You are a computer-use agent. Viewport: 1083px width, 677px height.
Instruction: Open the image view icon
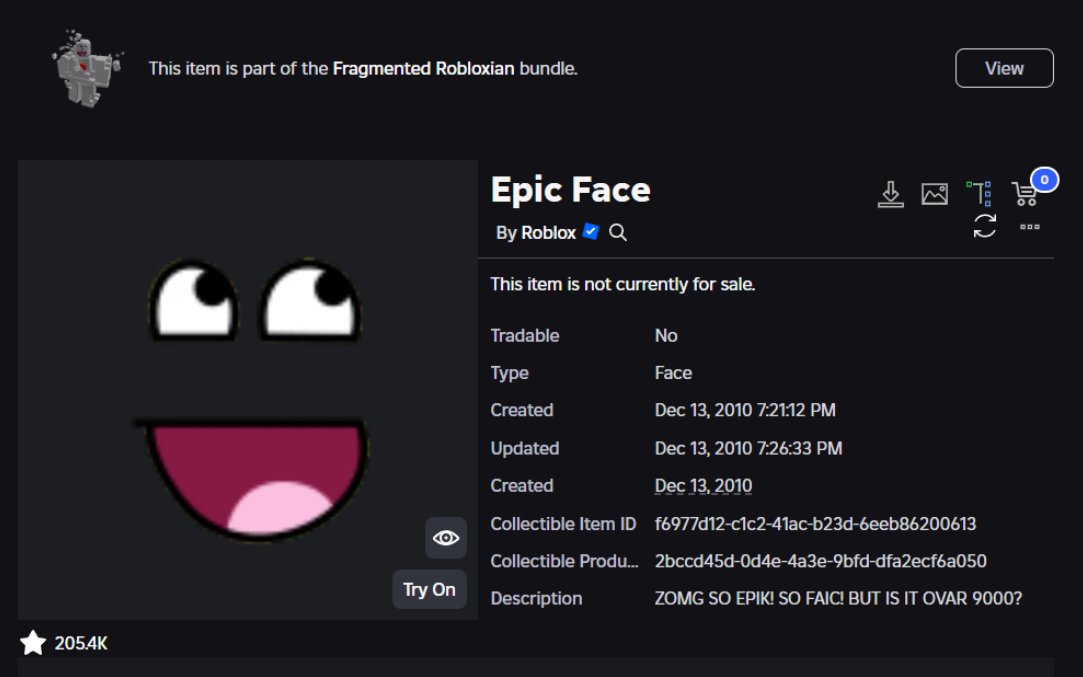click(x=935, y=194)
